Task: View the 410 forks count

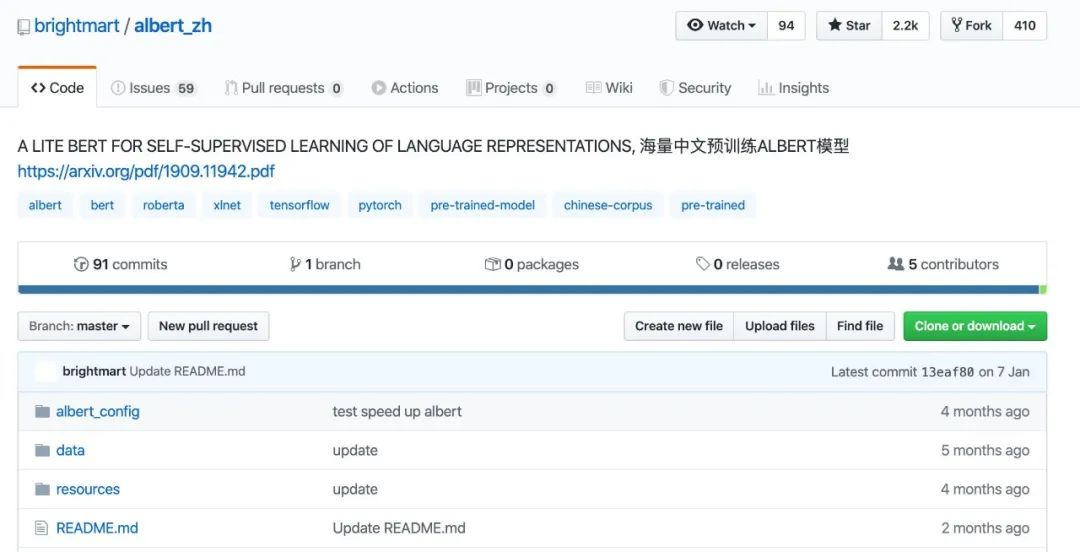Action: coord(1025,25)
